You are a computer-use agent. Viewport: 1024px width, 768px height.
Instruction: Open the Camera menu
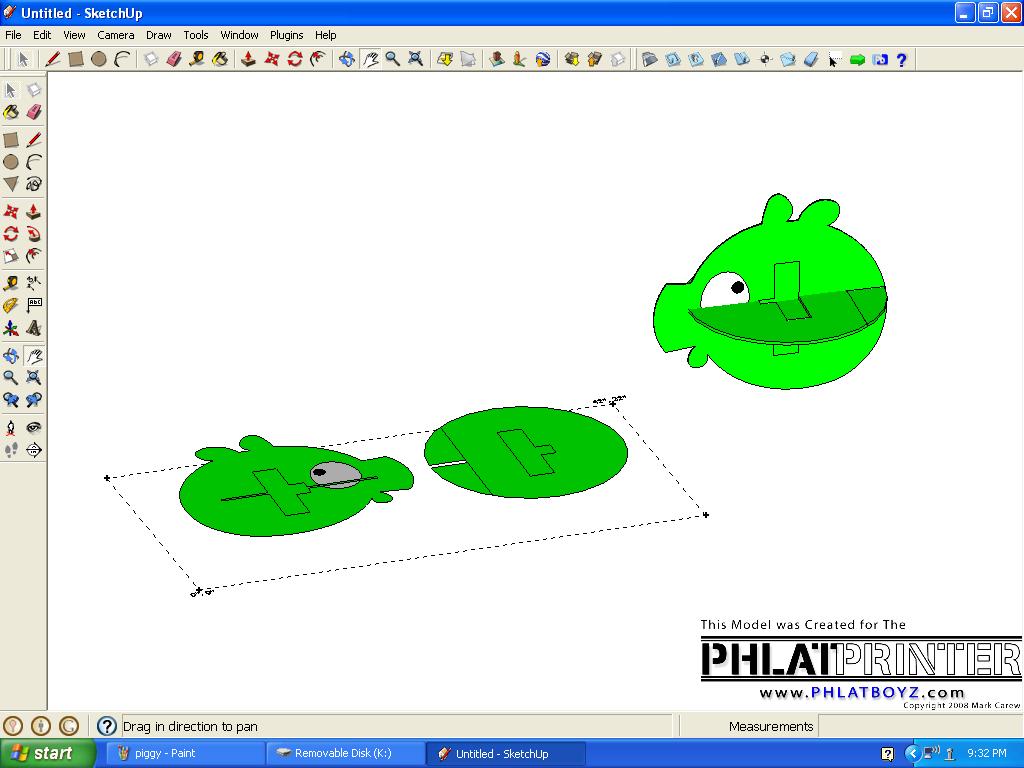(x=116, y=35)
